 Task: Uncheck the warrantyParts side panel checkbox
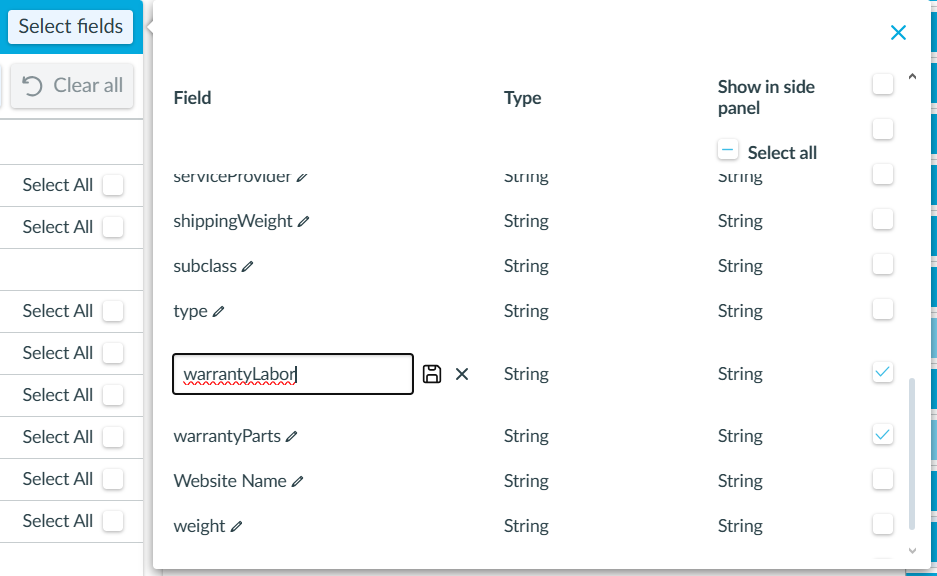point(882,435)
